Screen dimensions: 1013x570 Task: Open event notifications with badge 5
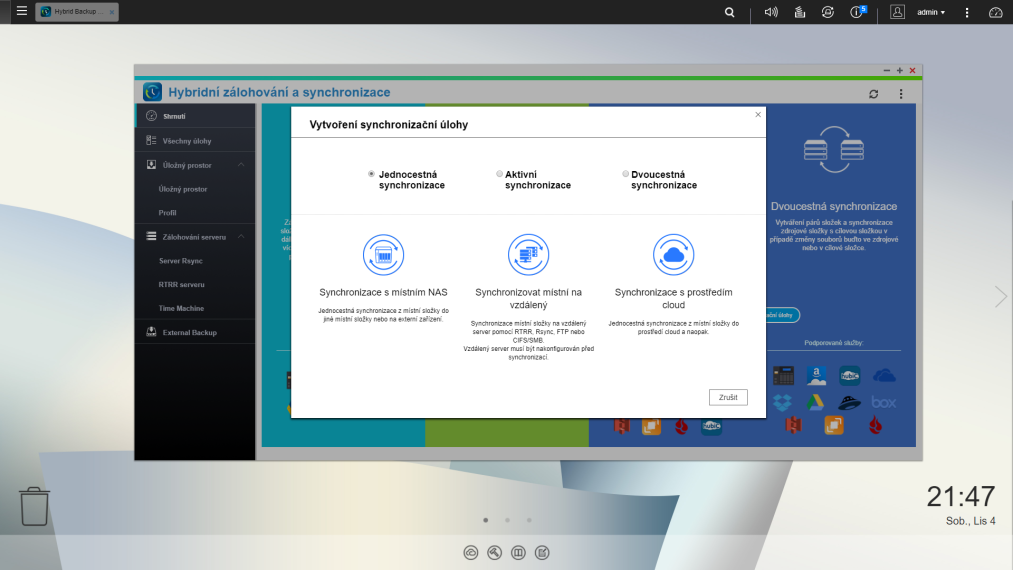tap(857, 12)
